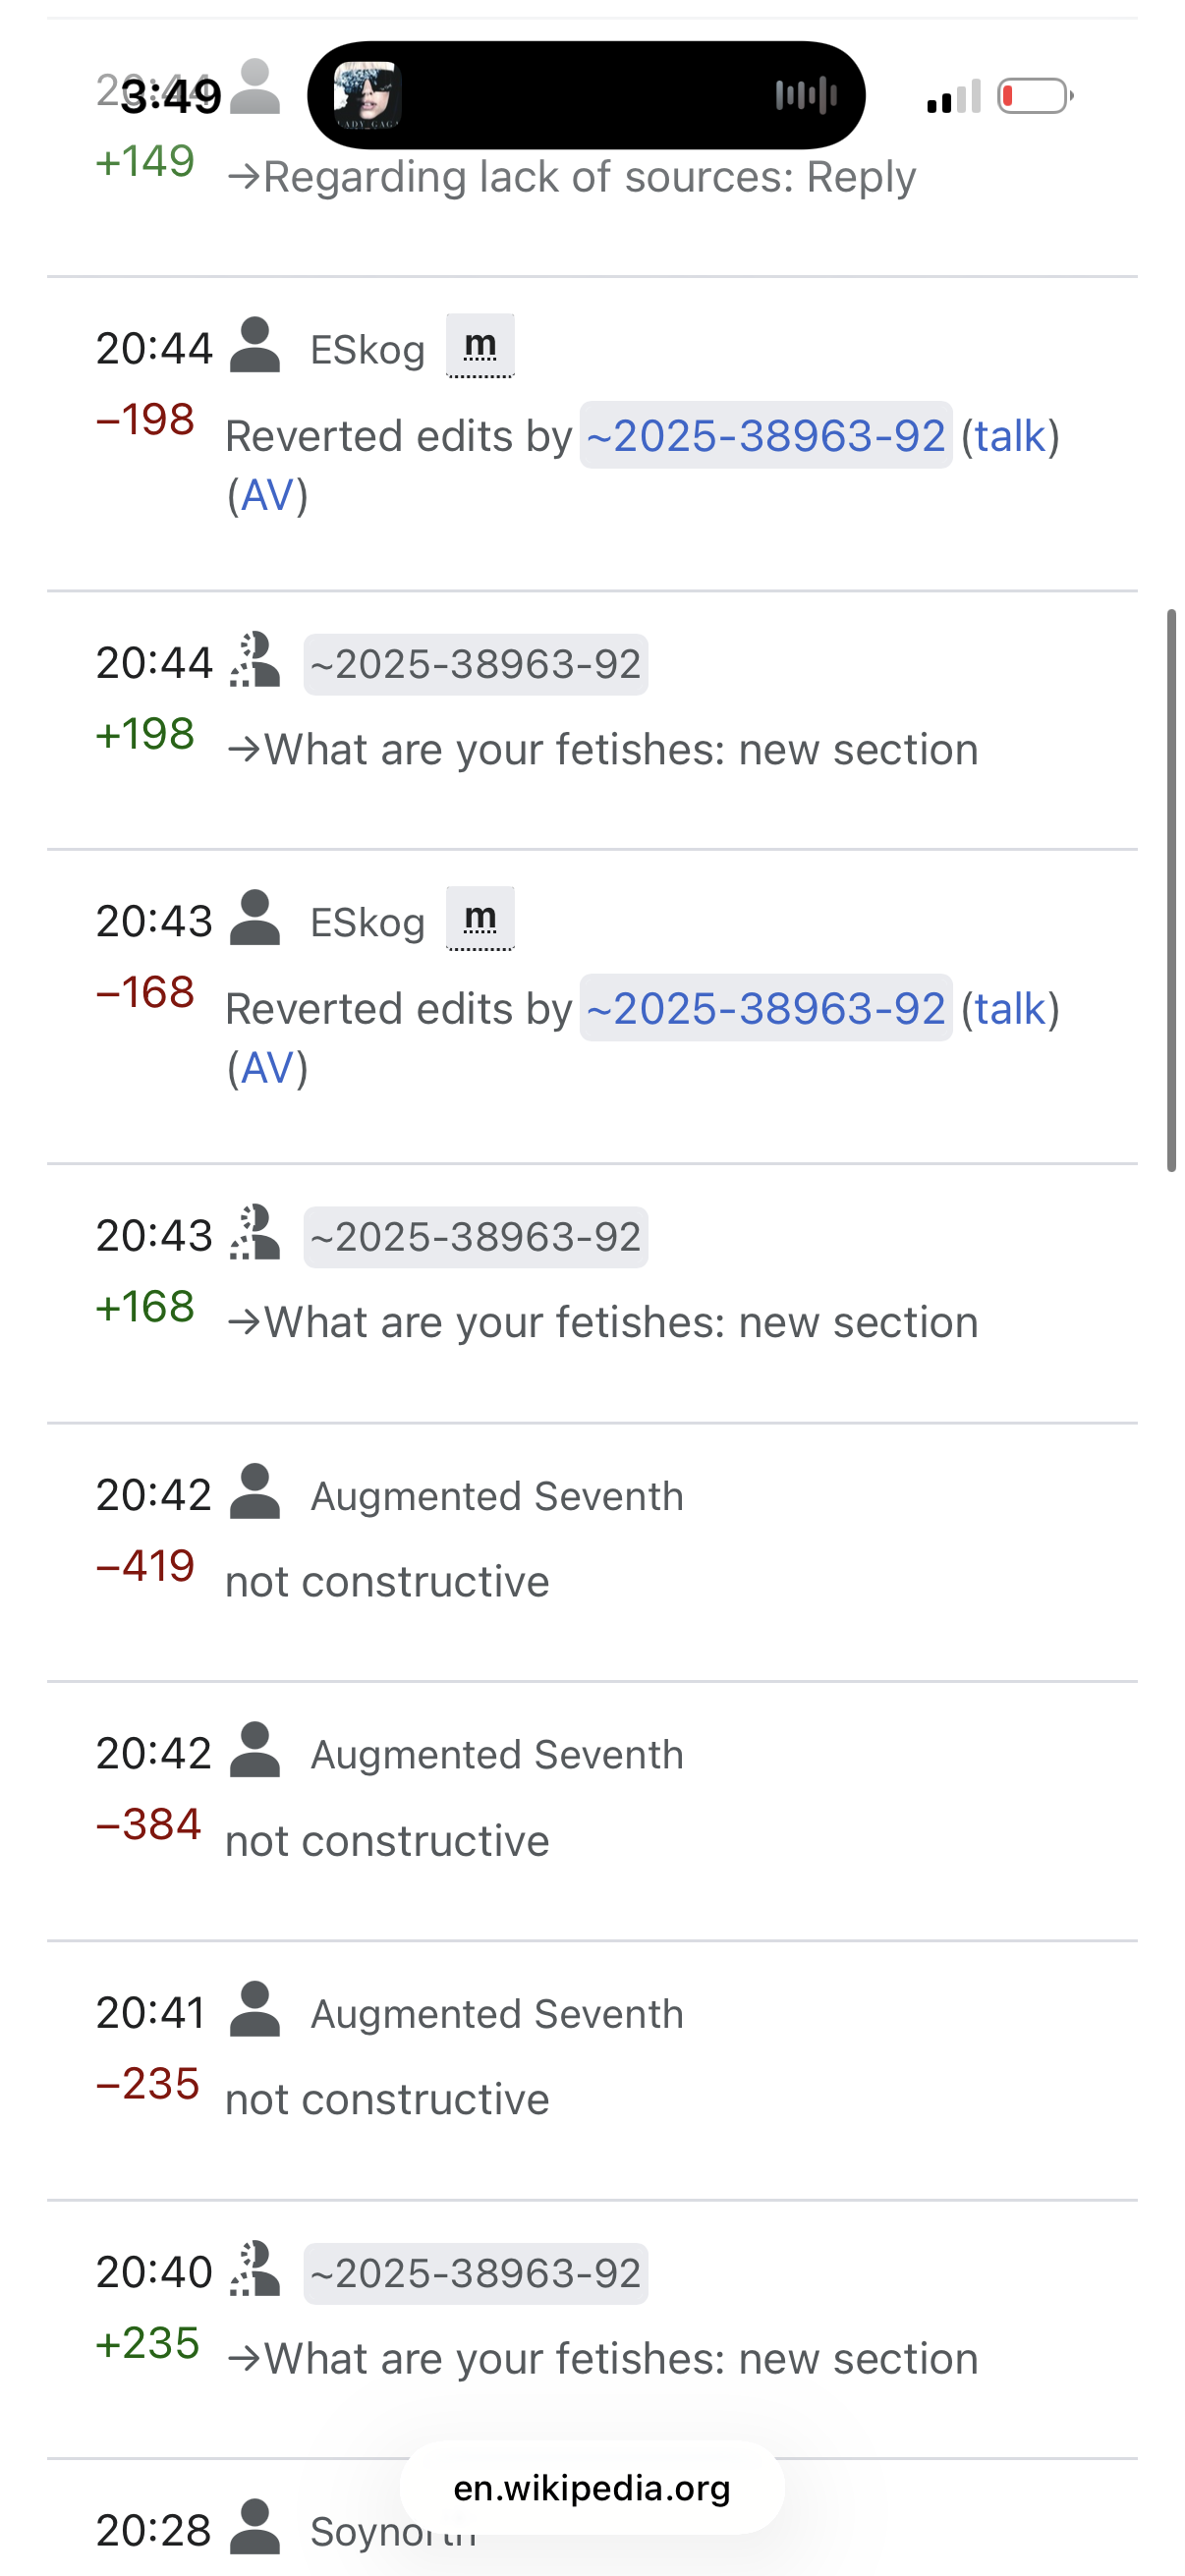Viewport: 1185px width, 2576px height.
Task: Open ~2025-38963-92 link in −198 revert summary
Action: pyautogui.click(x=766, y=436)
